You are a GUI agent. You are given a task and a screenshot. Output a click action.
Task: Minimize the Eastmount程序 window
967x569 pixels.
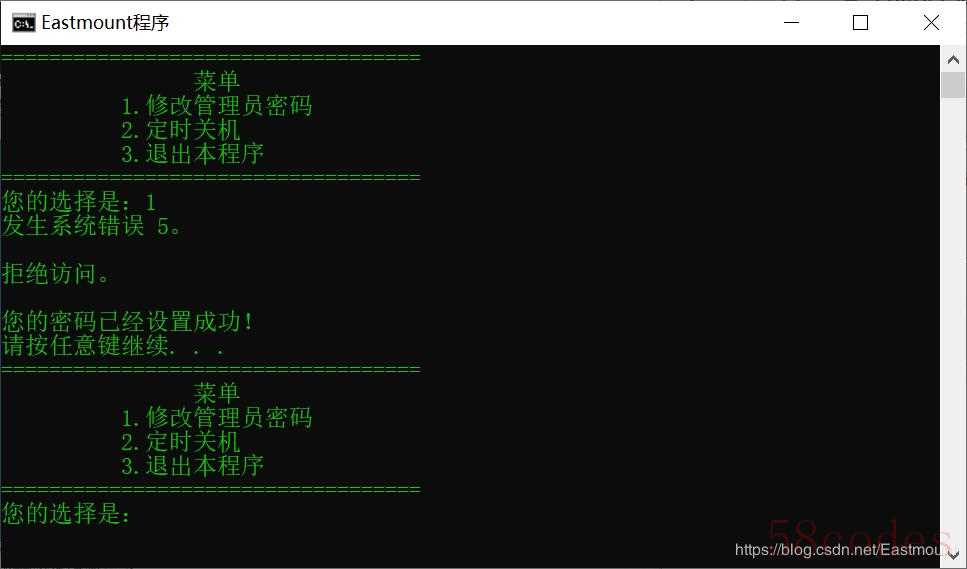(x=791, y=23)
